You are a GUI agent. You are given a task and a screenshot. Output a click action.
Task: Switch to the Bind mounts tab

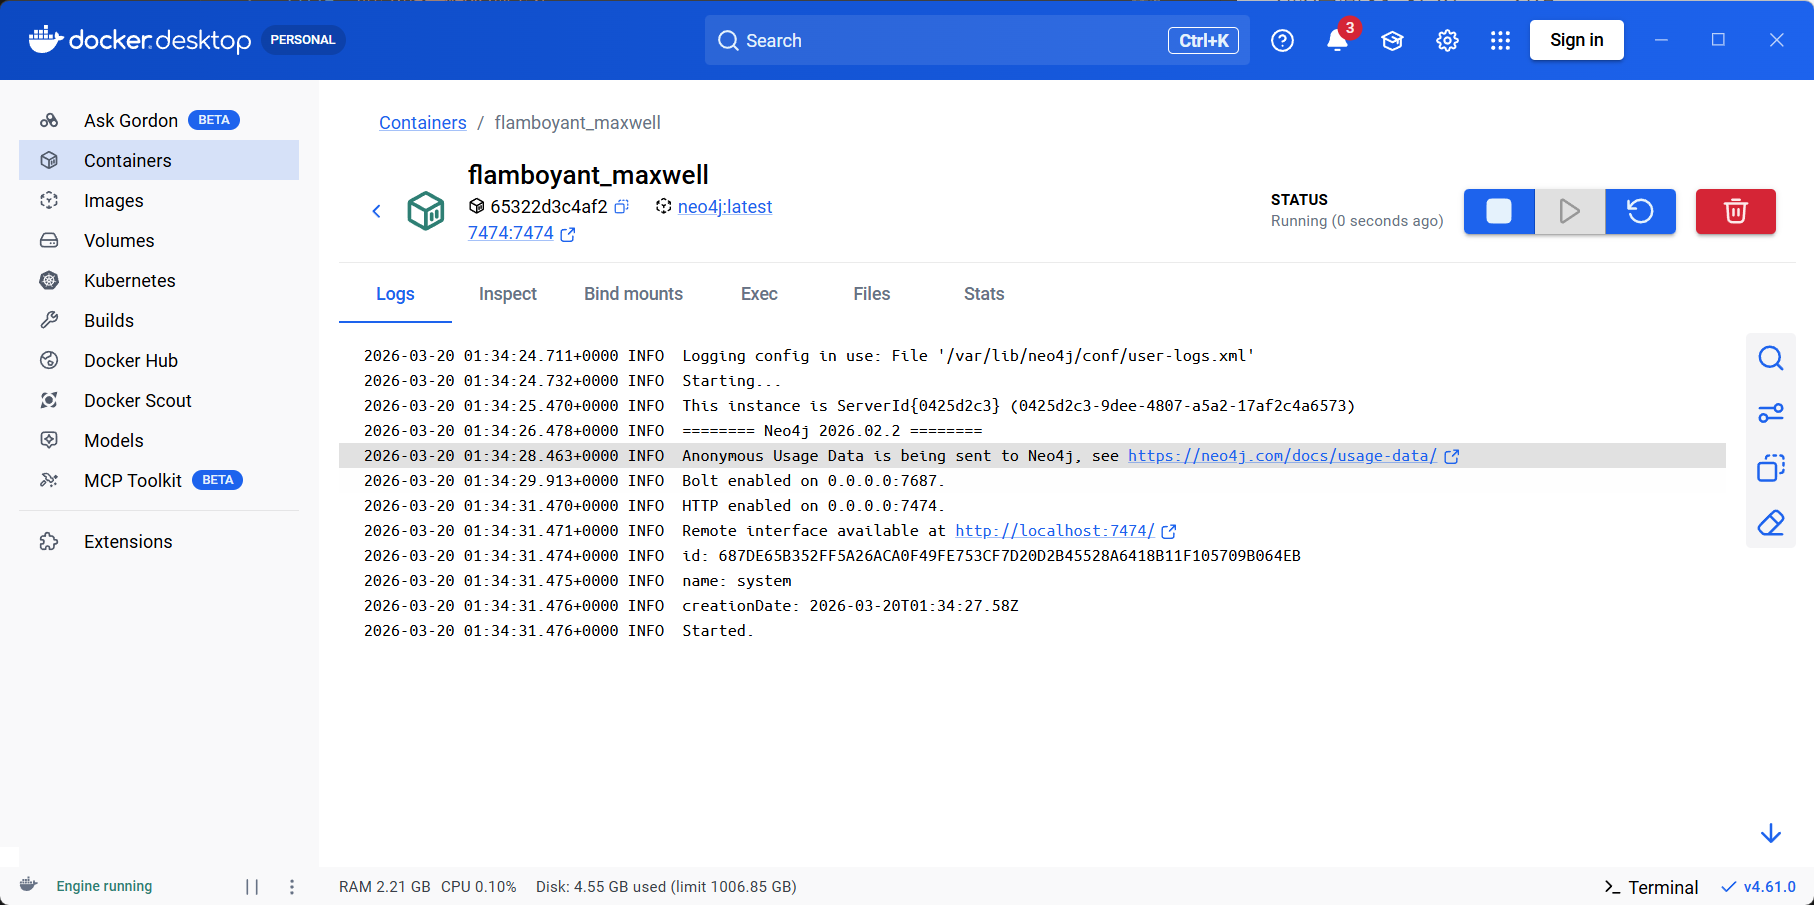tap(633, 294)
